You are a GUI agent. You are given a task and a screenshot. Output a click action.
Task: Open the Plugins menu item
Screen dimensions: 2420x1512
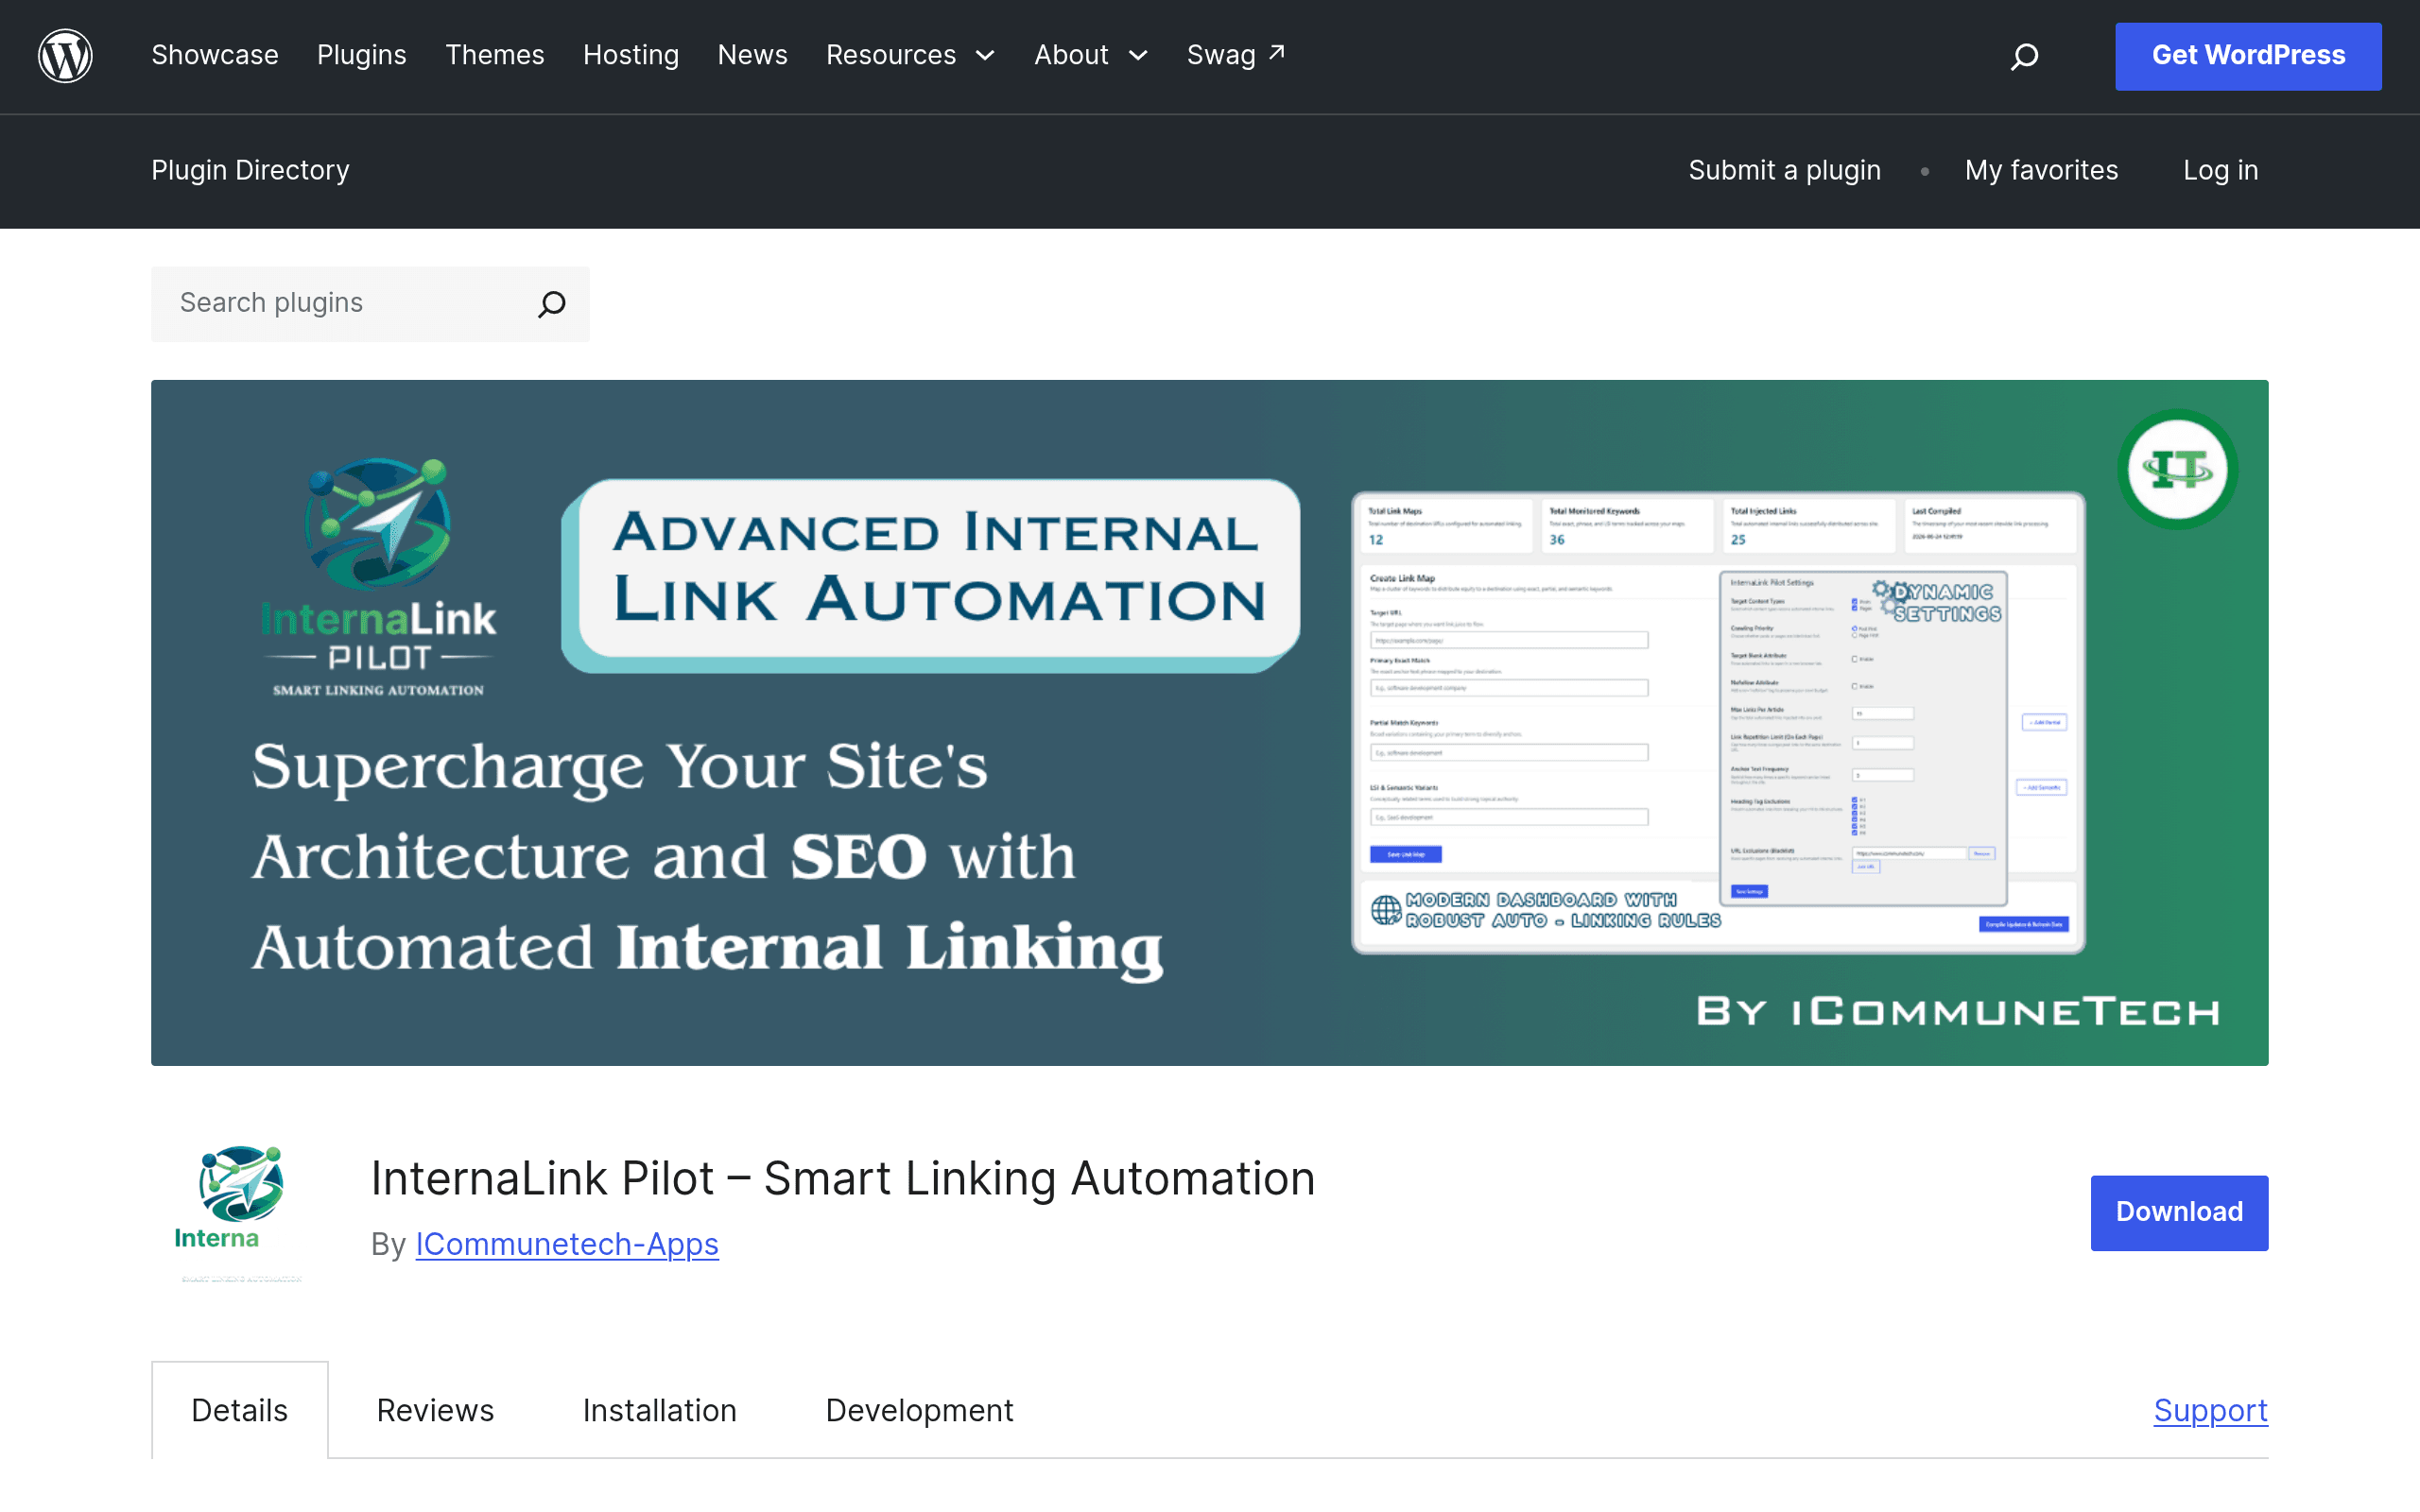pos(362,55)
